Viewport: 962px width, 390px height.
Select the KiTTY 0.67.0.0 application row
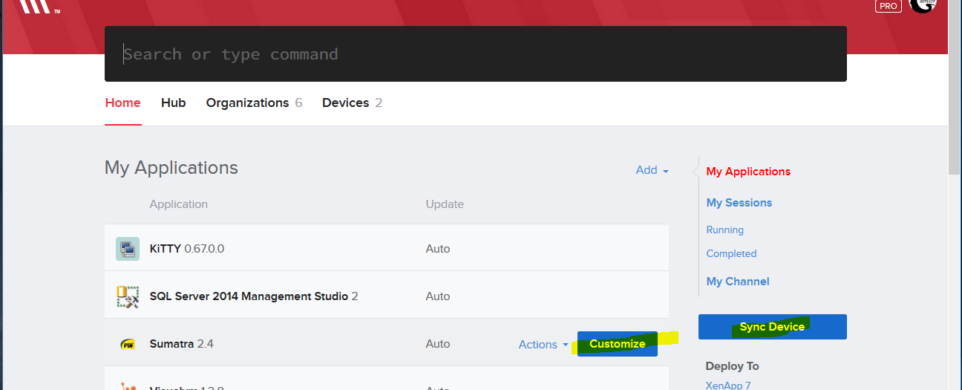point(387,248)
